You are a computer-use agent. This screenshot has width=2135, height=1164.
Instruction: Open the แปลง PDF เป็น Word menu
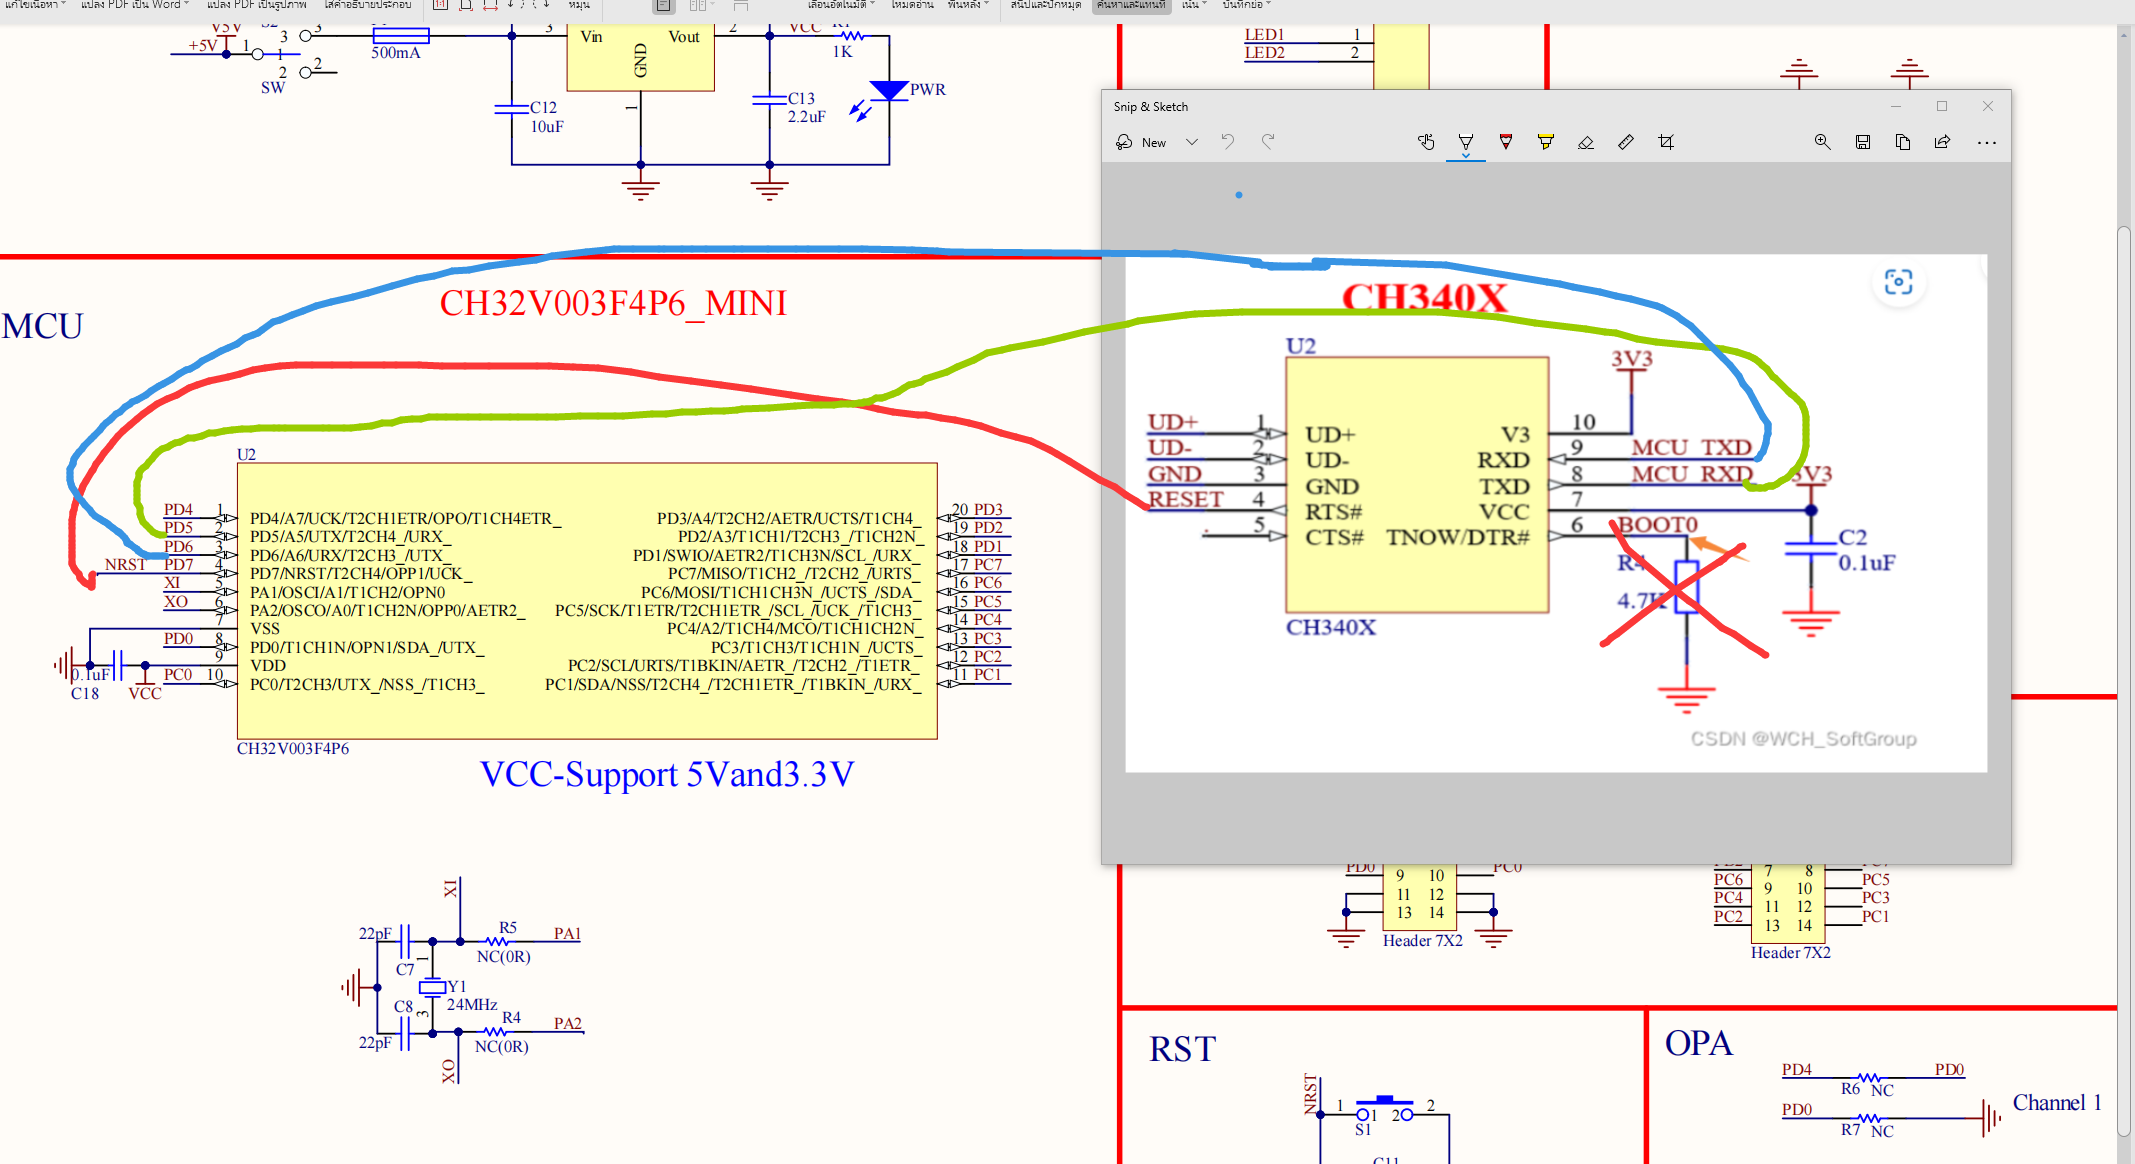pyautogui.click(x=134, y=5)
